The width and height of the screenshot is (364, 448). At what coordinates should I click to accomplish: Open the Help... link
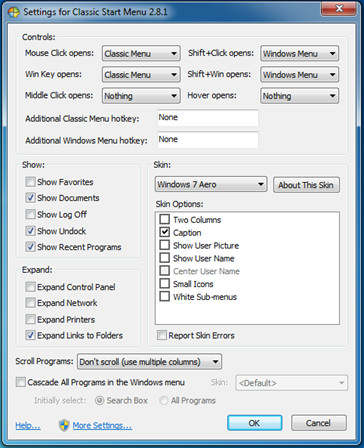tap(28, 426)
